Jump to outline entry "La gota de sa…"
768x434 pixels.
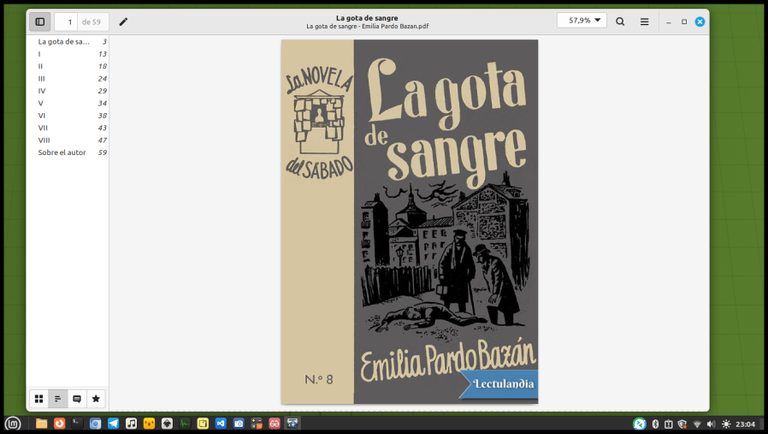click(x=64, y=42)
